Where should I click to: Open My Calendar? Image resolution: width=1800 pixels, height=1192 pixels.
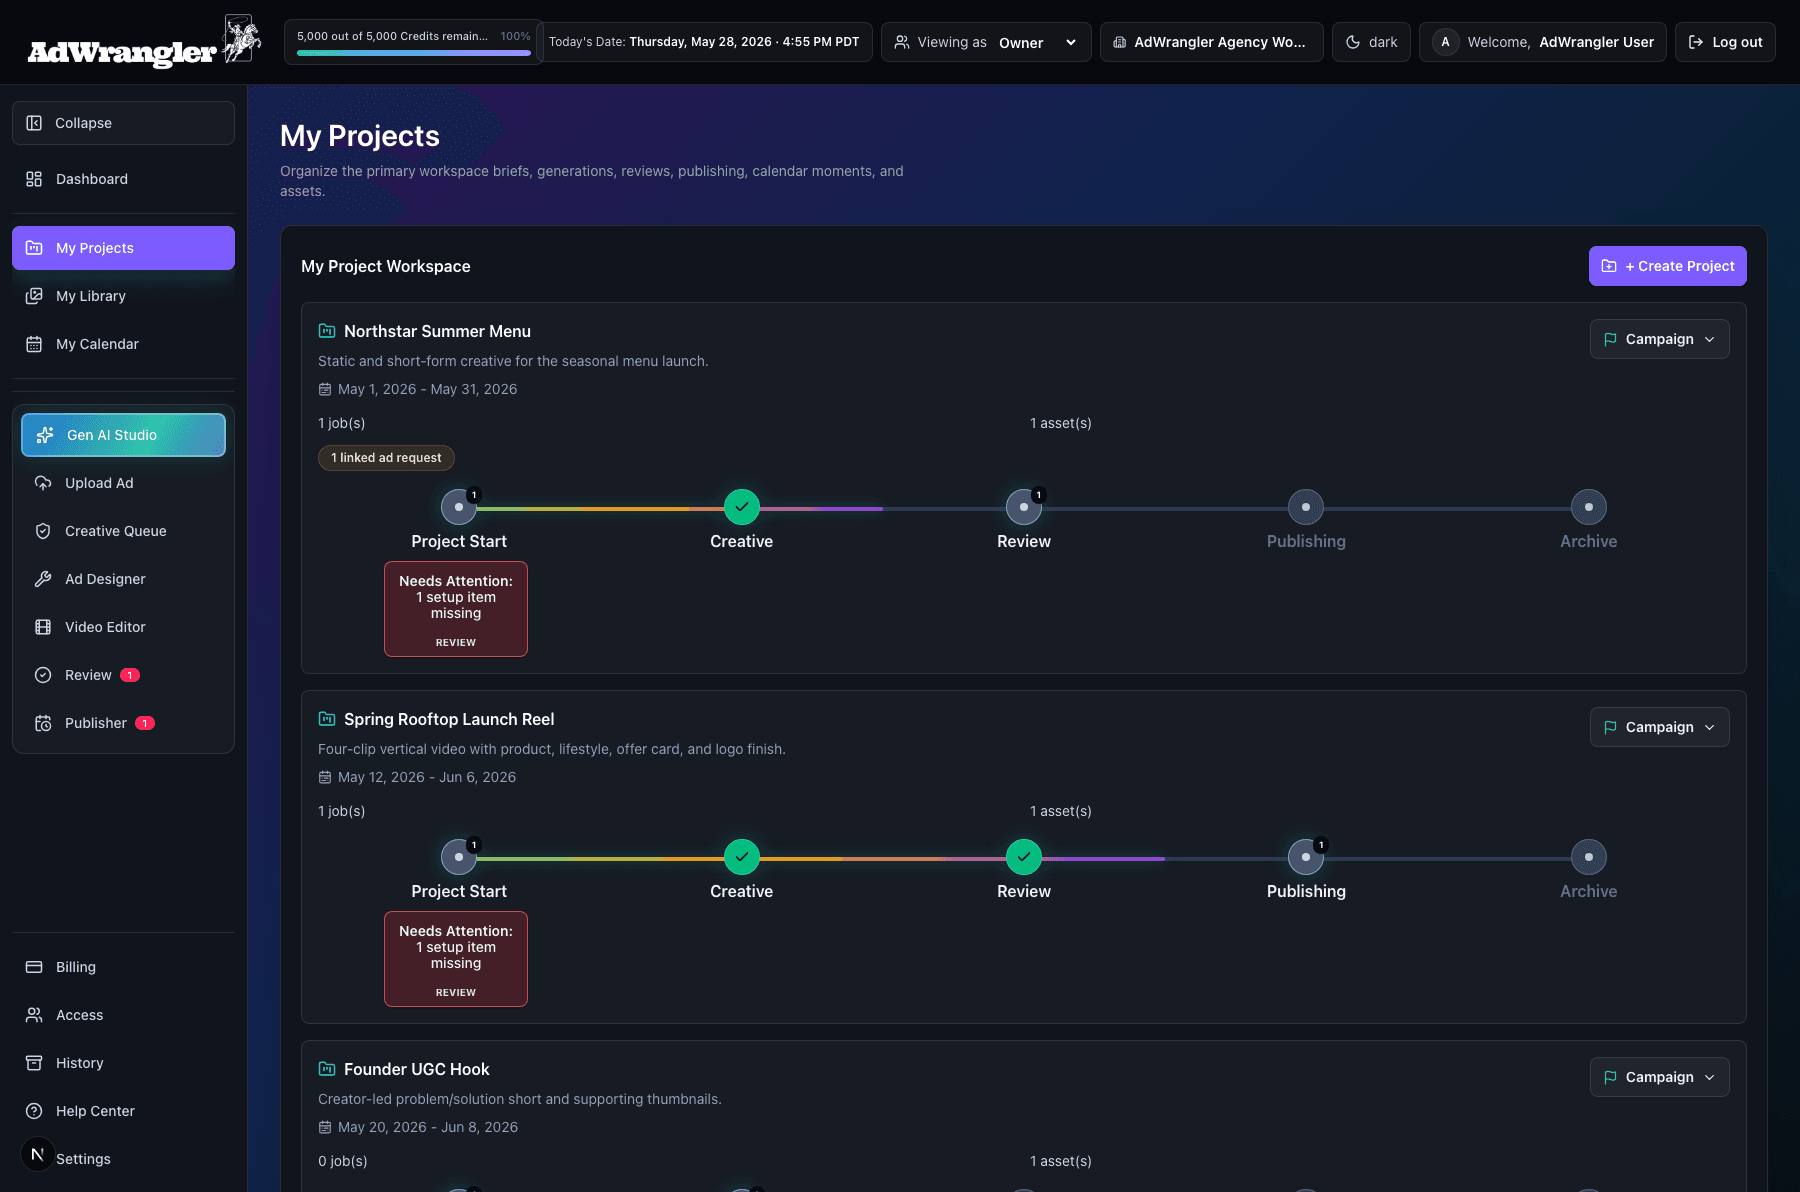pyautogui.click(x=123, y=344)
